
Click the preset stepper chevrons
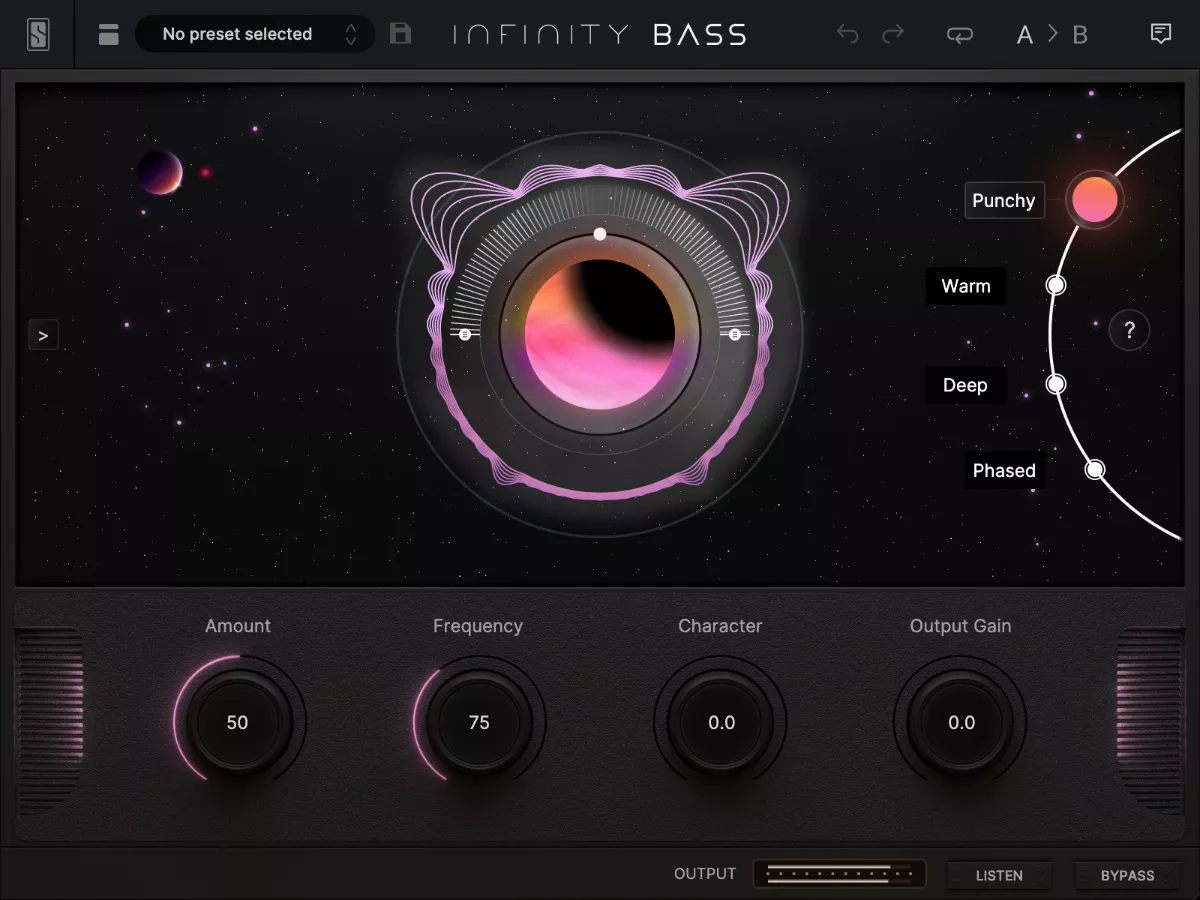[x=351, y=33]
